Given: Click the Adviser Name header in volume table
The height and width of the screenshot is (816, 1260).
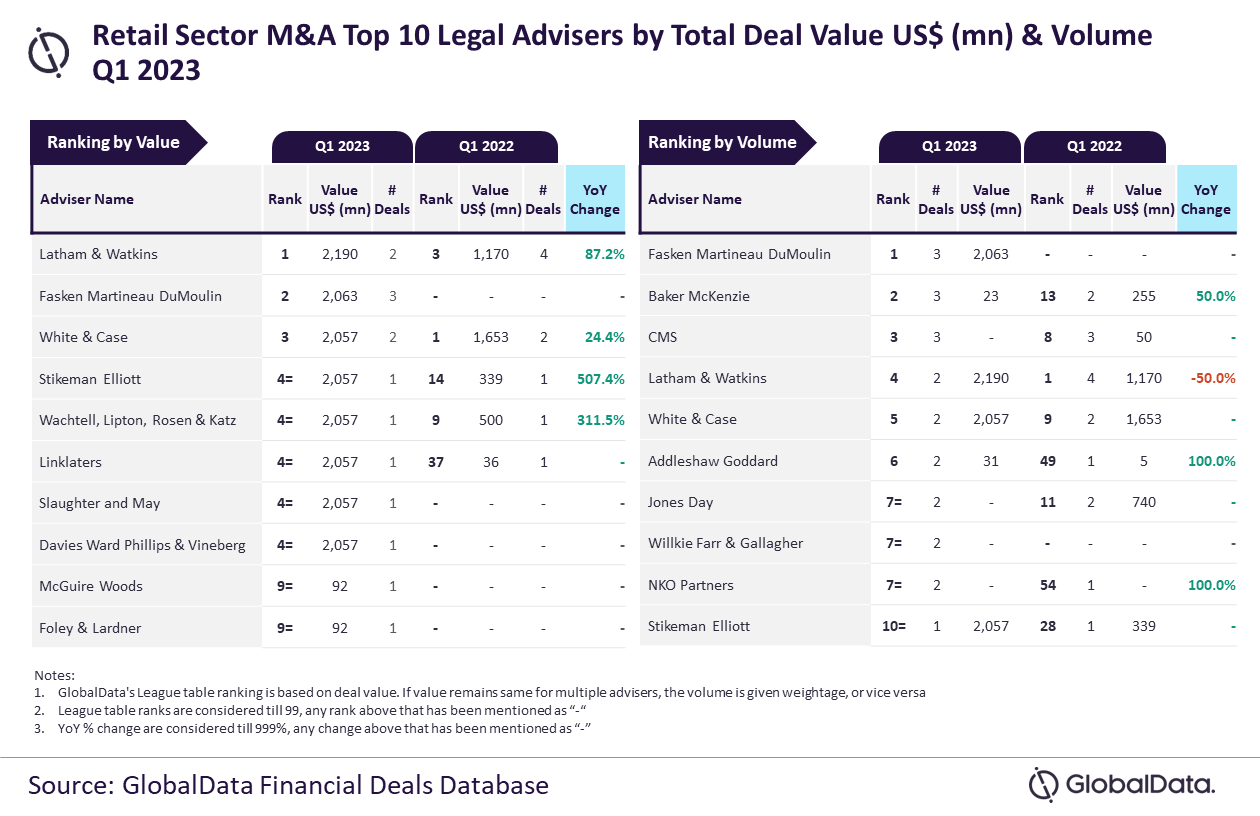Looking at the screenshot, I should (x=695, y=199).
